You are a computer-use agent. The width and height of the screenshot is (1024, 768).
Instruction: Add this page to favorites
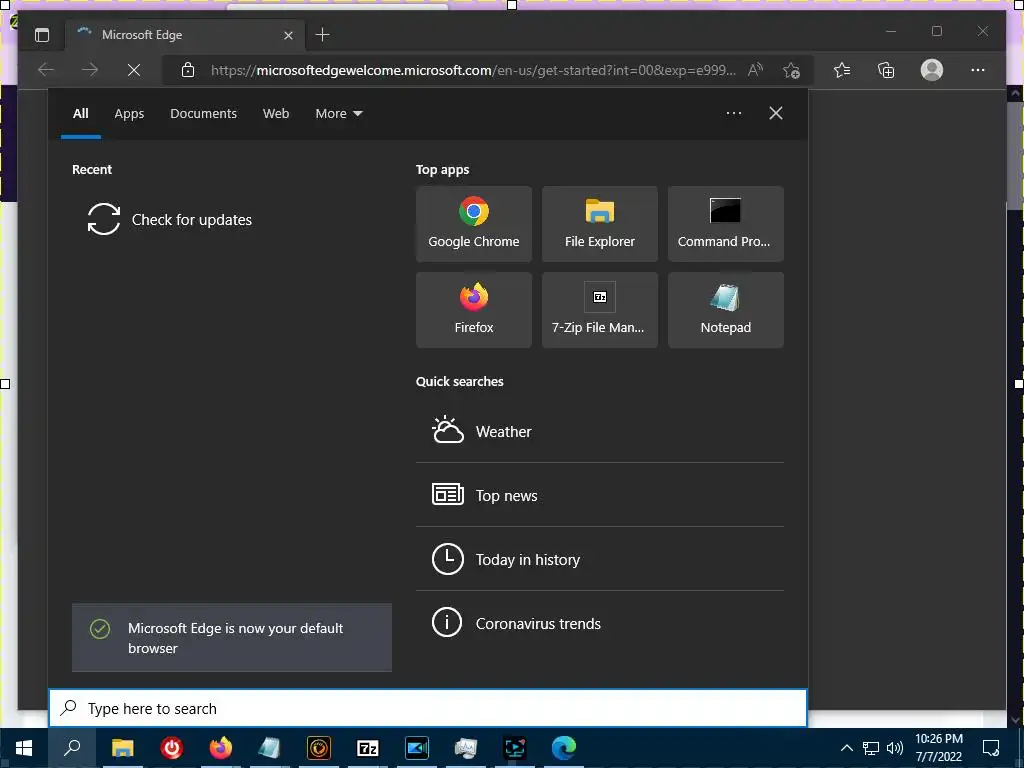pos(791,70)
